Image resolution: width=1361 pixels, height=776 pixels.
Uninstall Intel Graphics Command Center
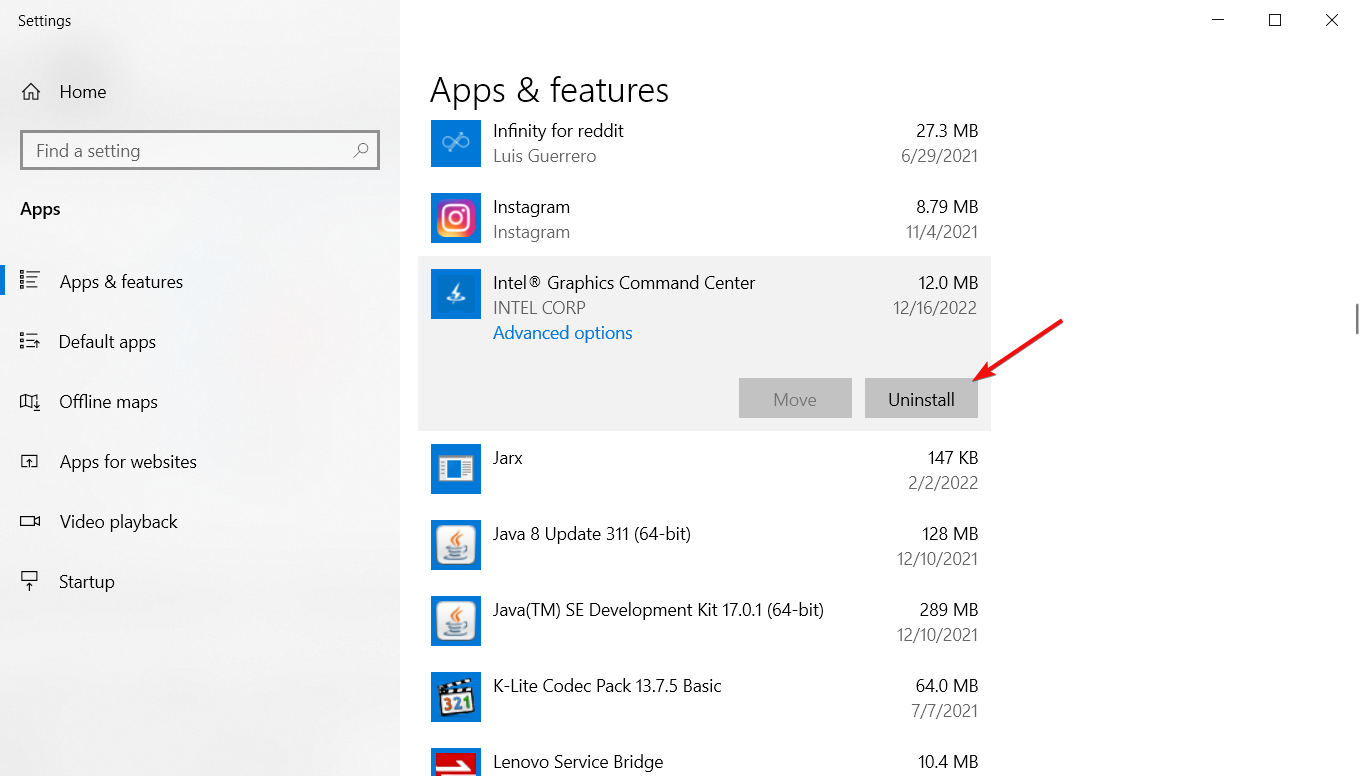point(921,398)
